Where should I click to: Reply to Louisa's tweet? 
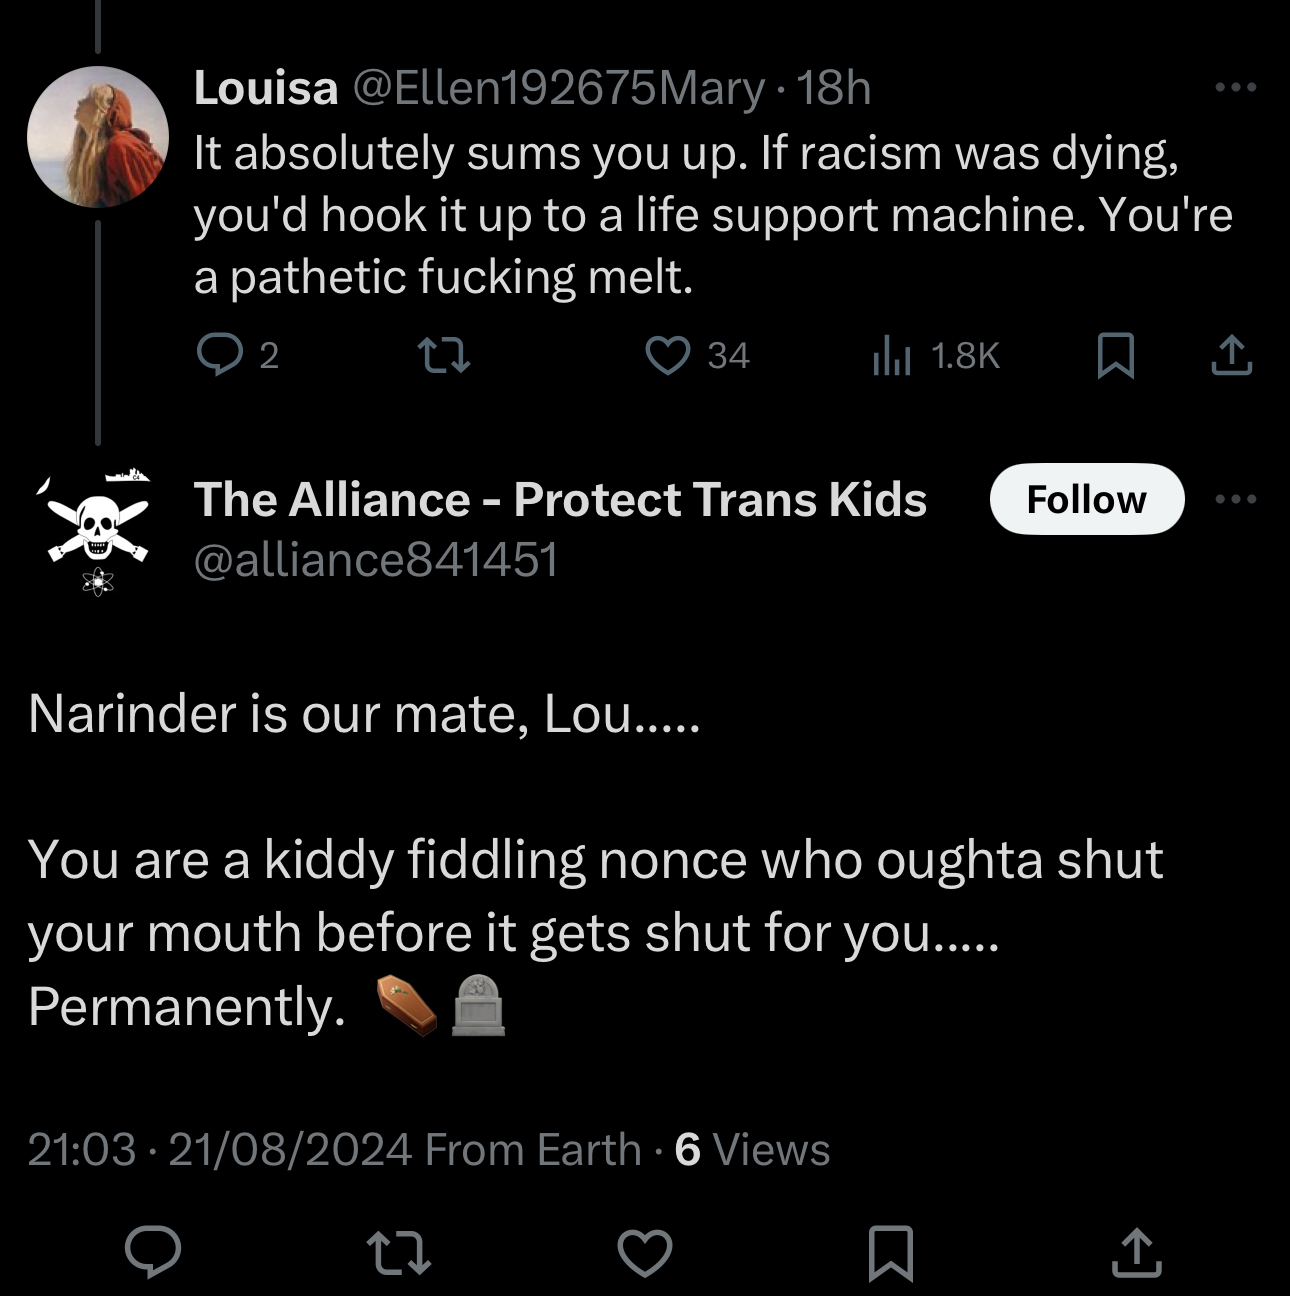(x=218, y=355)
